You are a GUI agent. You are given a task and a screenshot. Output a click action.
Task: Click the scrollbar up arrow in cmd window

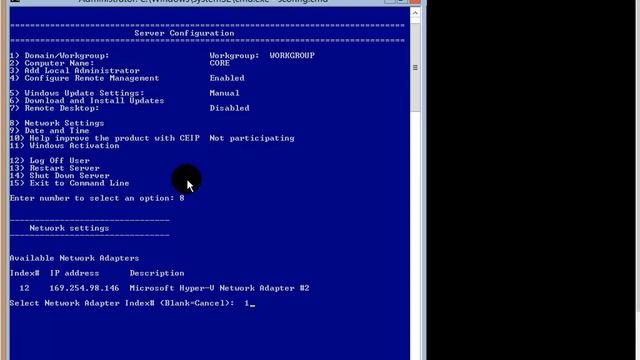[x=415, y=13]
